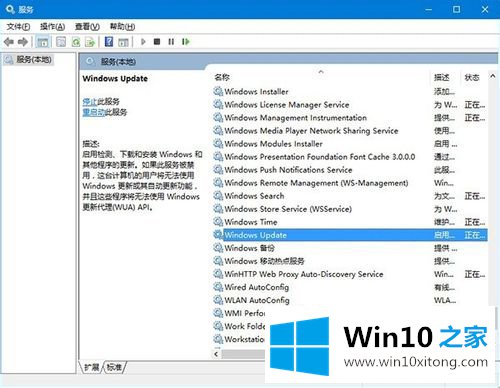Select Windows Modules Installer row

coord(350,144)
